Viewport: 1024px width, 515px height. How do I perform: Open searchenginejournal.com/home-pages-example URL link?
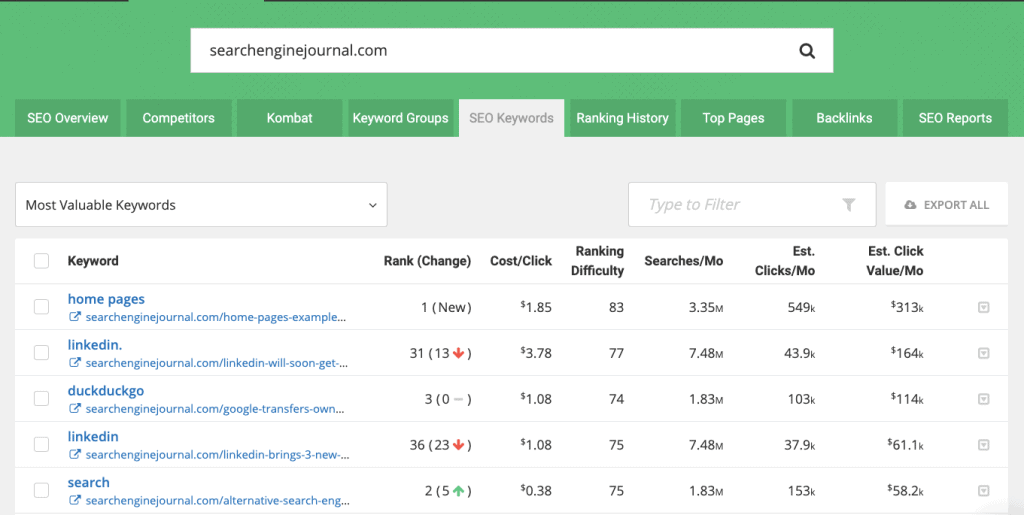[x=216, y=317]
